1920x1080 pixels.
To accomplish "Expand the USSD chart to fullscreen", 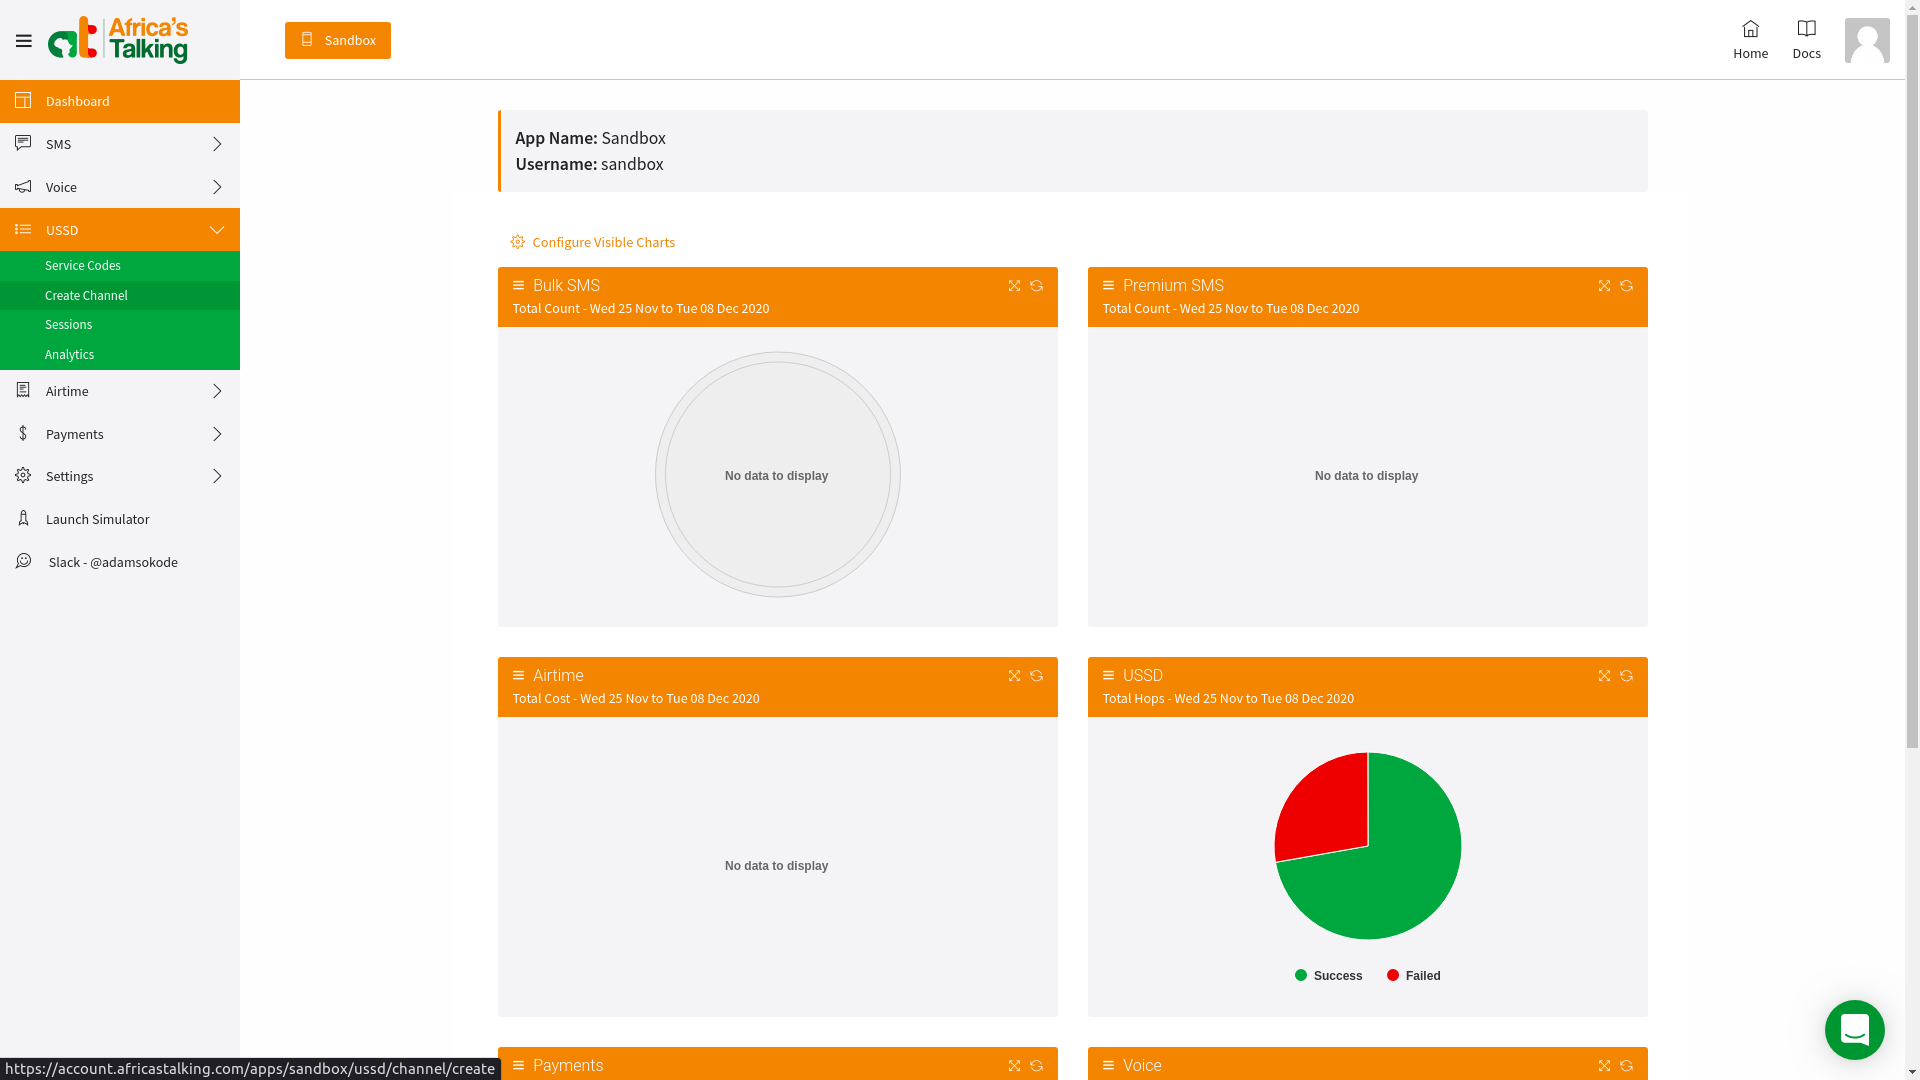I will tap(1604, 676).
